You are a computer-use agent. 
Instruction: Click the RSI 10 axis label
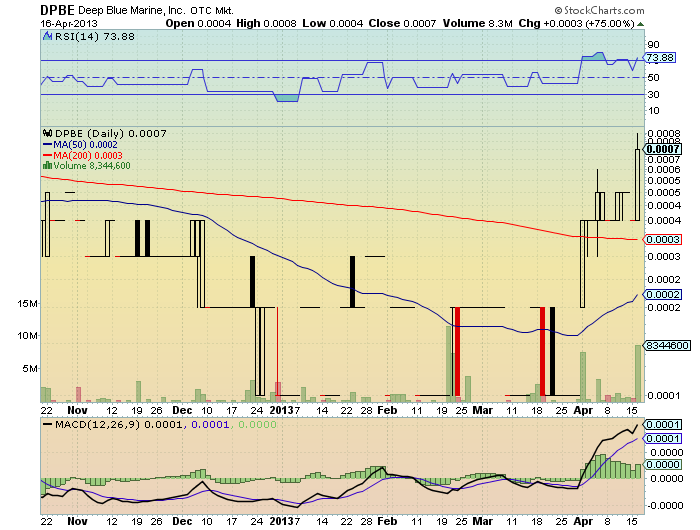pyautogui.click(x=654, y=111)
